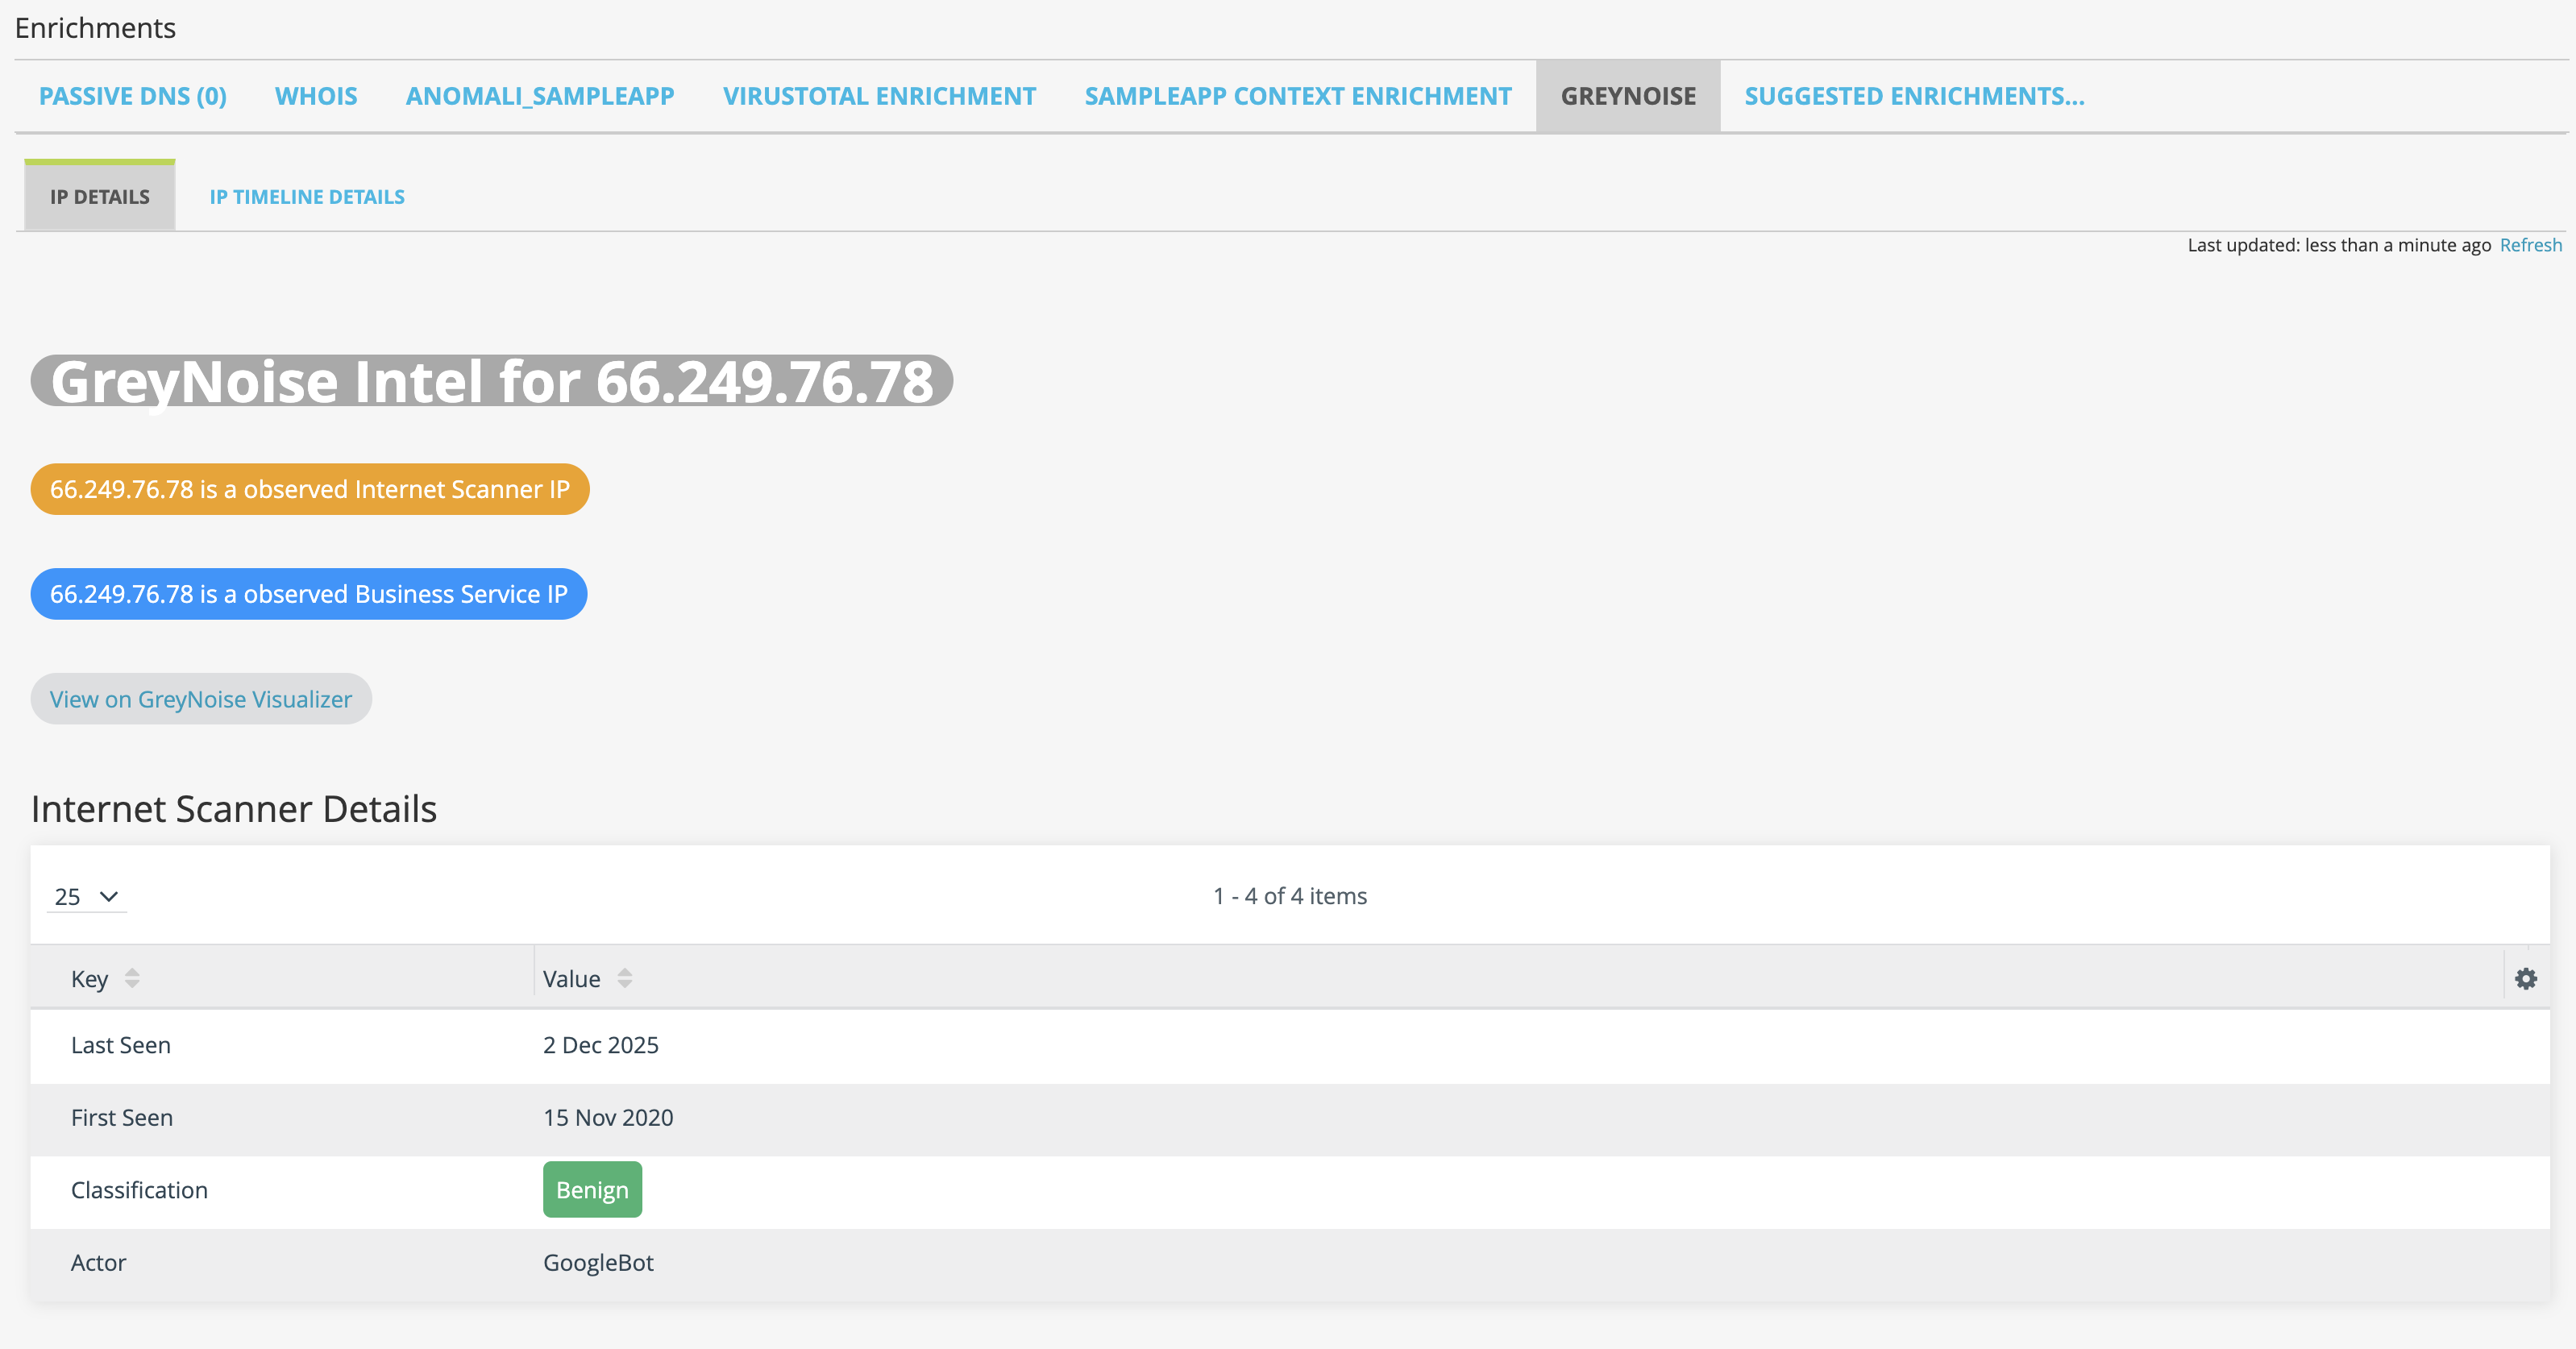Image resolution: width=2576 pixels, height=1349 pixels.
Task: Select the IP Details sub-tab
Action: pyautogui.click(x=100, y=197)
